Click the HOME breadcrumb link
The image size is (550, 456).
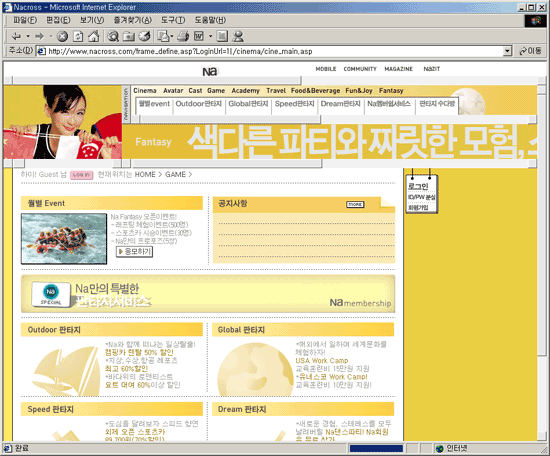(x=145, y=175)
